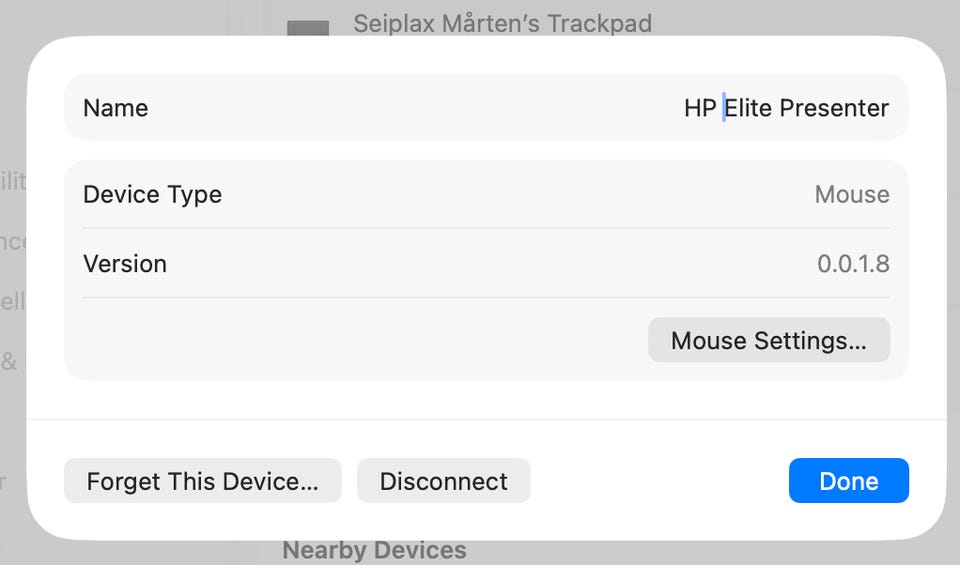Click the blue text cursor in Name field
This screenshot has height=565, width=960.
[723, 108]
